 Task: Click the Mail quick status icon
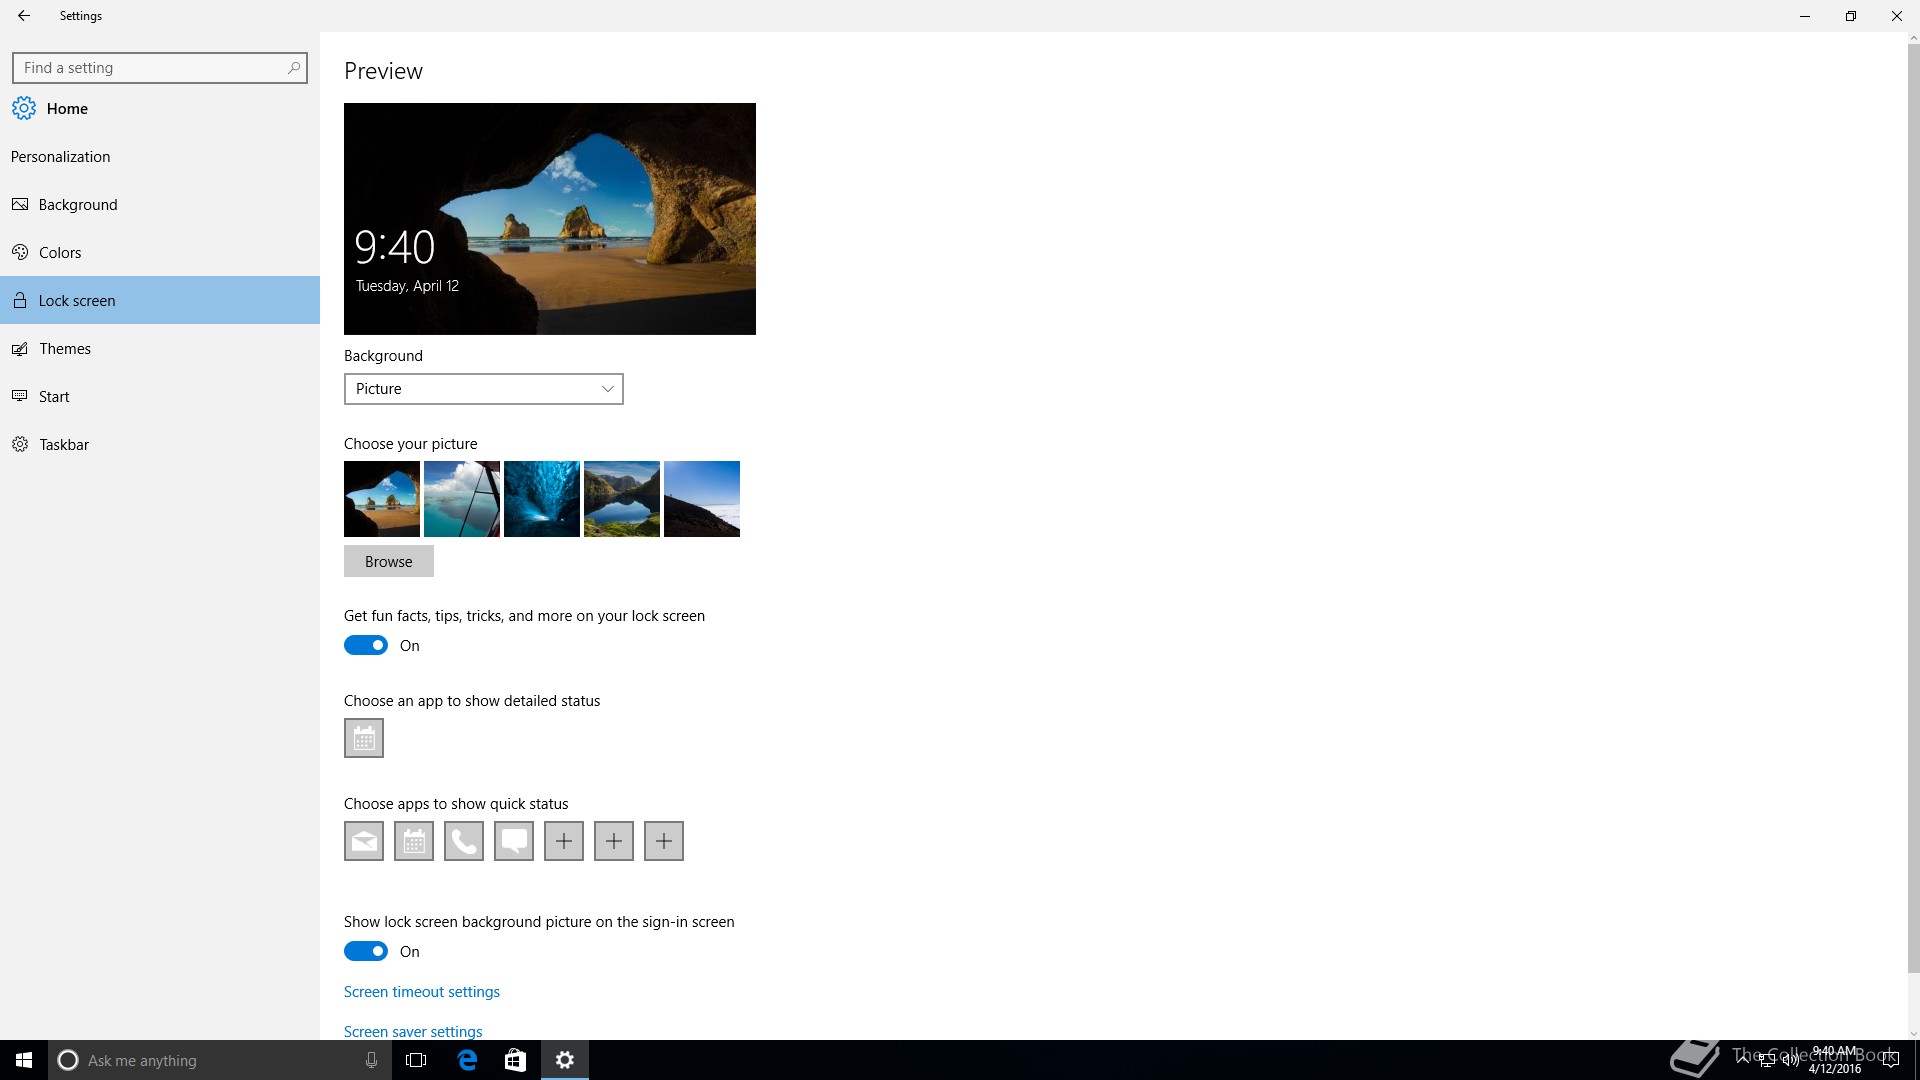pos(364,841)
